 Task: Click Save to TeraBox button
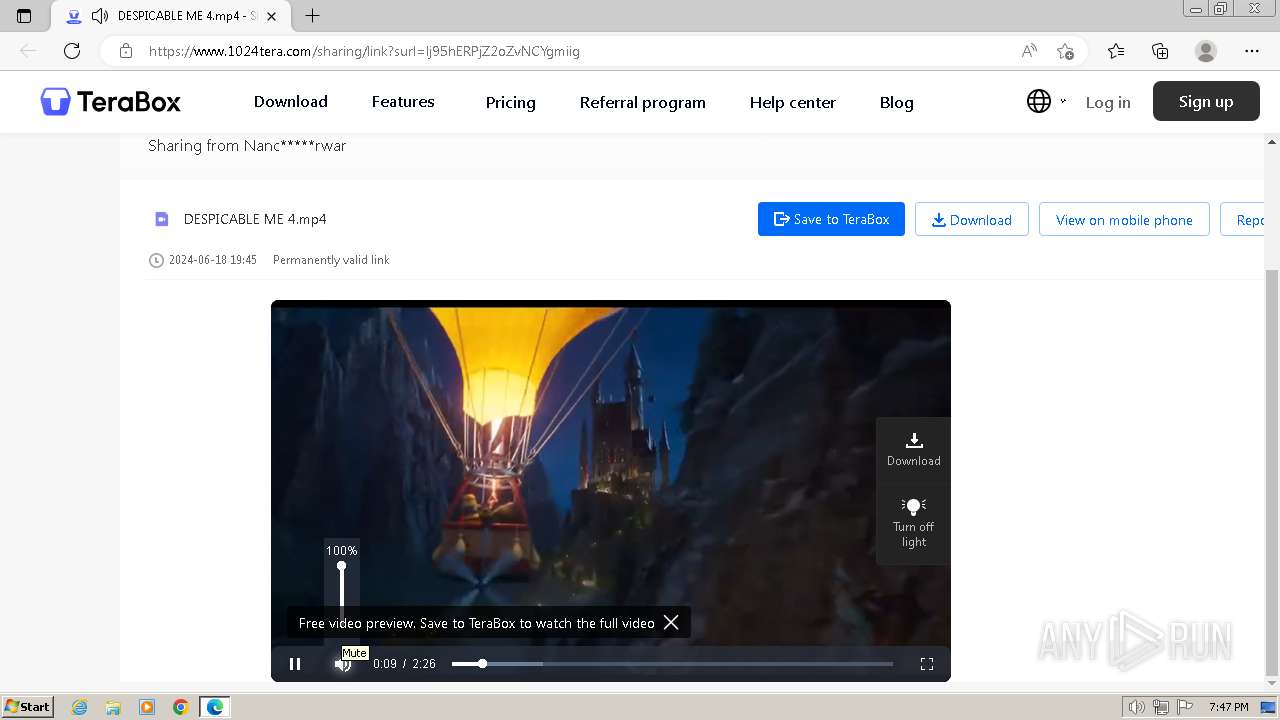(x=831, y=219)
